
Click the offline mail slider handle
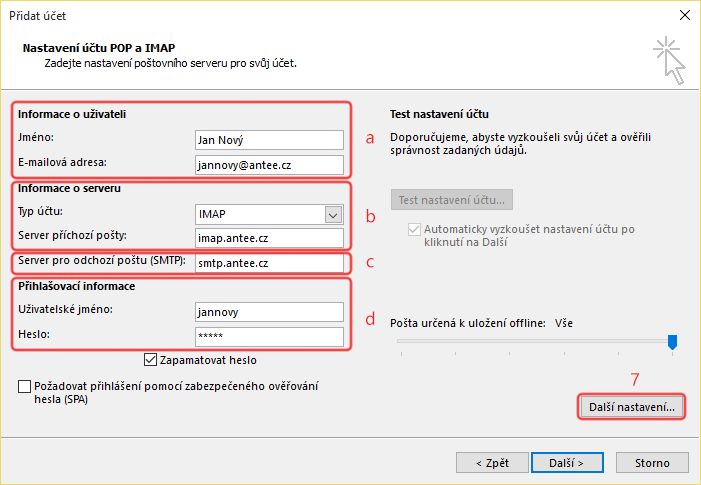(x=672, y=342)
